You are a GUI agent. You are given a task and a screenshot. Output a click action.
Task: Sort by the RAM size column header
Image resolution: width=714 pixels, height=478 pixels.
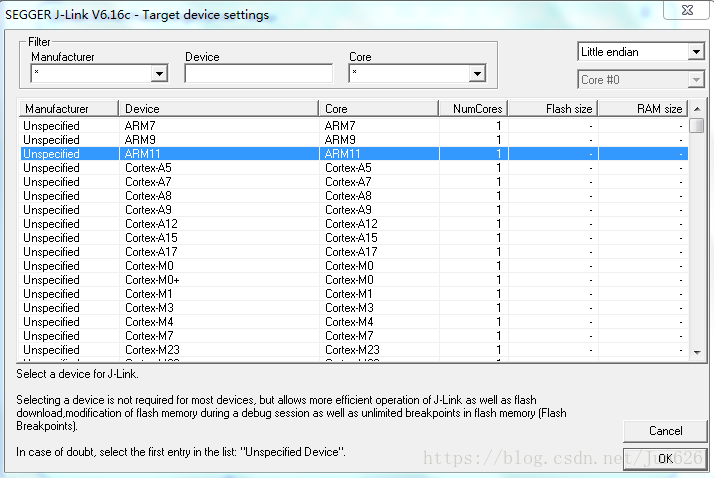pyautogui.click(x=643, y=109)
